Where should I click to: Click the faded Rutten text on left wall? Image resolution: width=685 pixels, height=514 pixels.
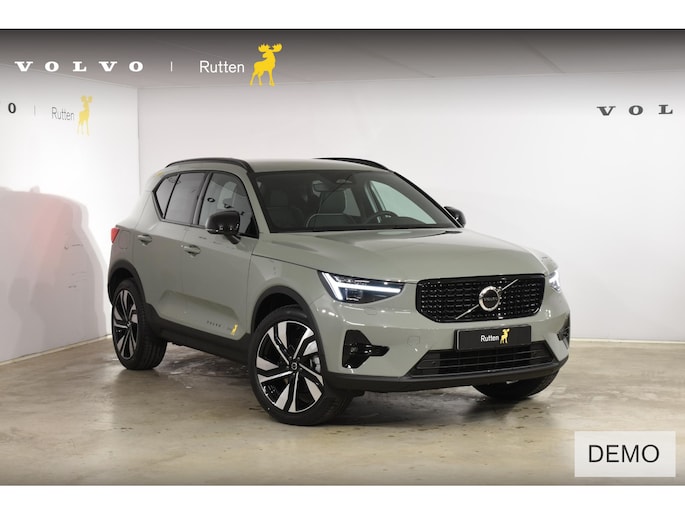(63, 114)
